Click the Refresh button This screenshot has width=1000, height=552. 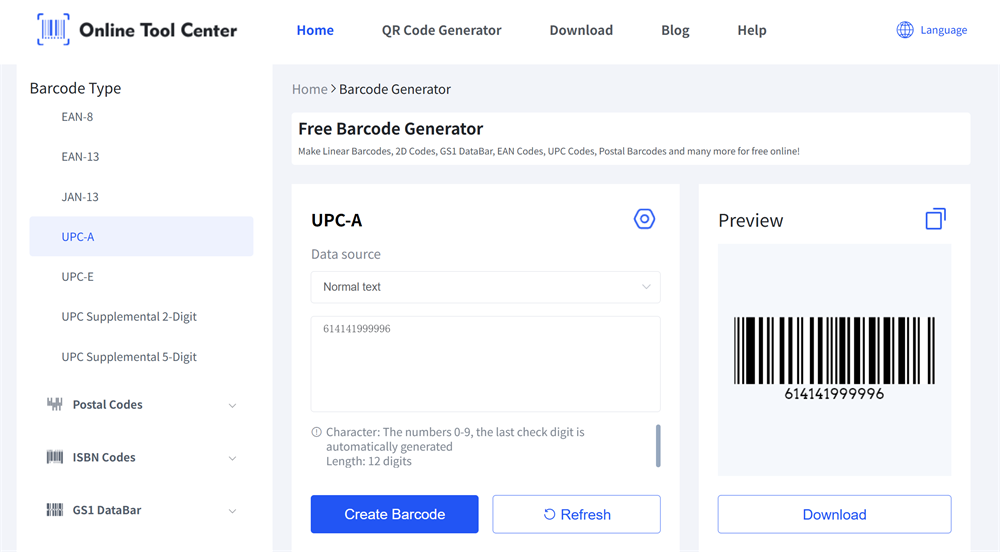pyautogui.click(x=576, y=514)
